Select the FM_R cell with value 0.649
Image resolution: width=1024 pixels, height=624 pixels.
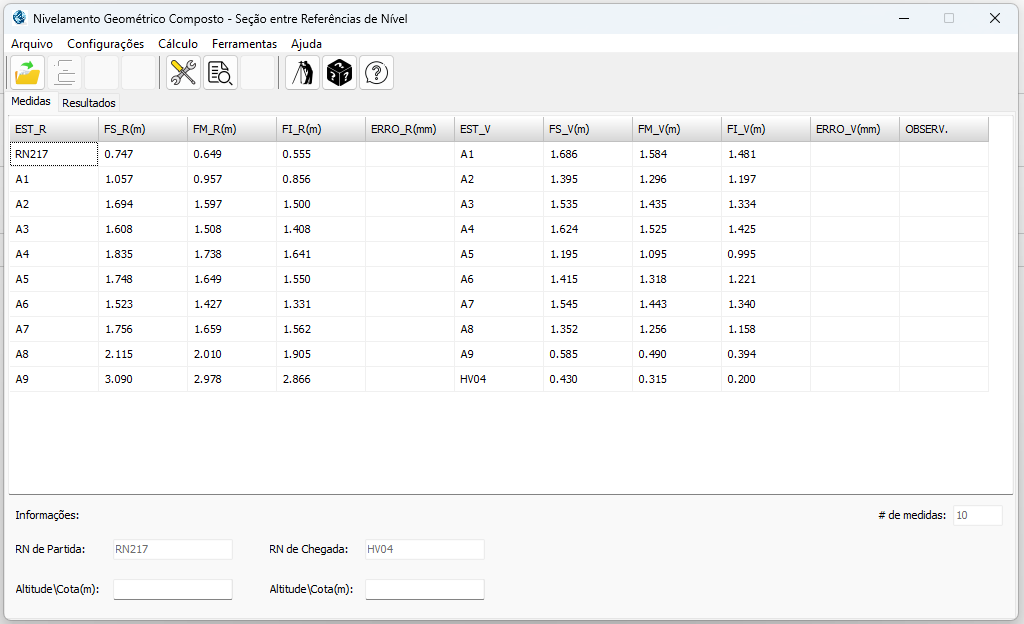click(x=232, y=154)
